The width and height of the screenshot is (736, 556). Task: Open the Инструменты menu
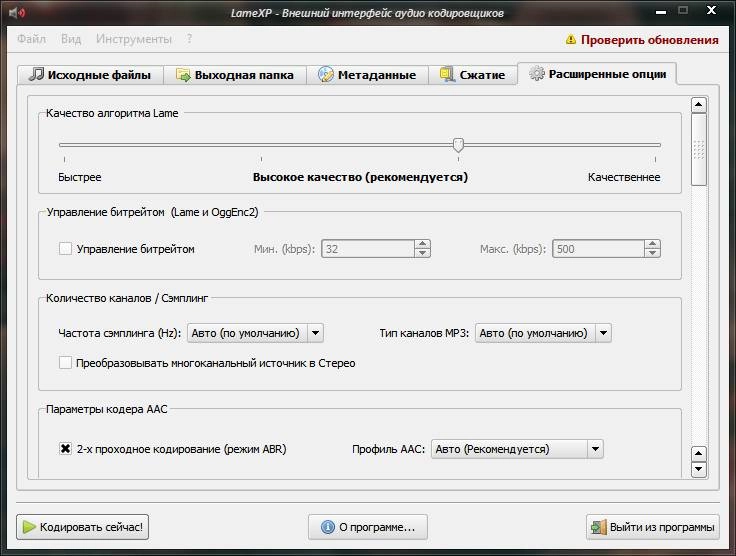coord(134,39)
